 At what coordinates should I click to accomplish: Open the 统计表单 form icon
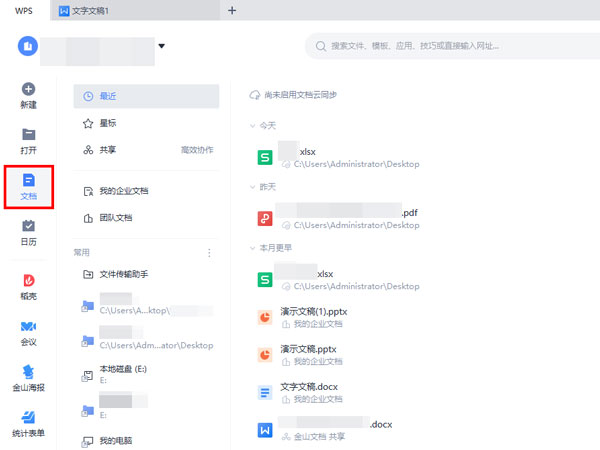[28, 418]
